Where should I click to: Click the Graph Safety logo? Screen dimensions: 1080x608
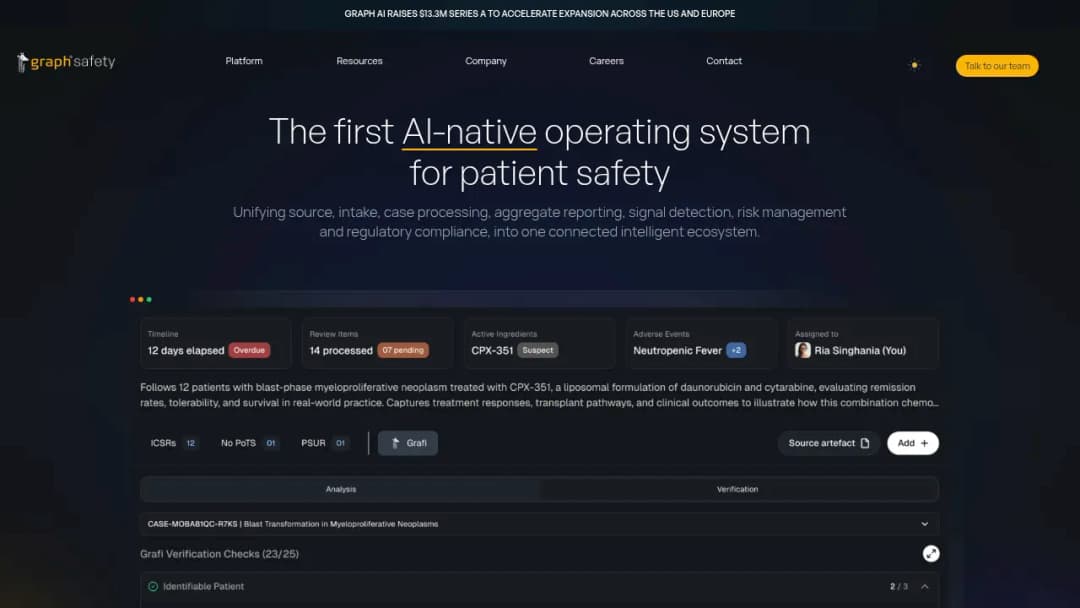coord(66,62)
